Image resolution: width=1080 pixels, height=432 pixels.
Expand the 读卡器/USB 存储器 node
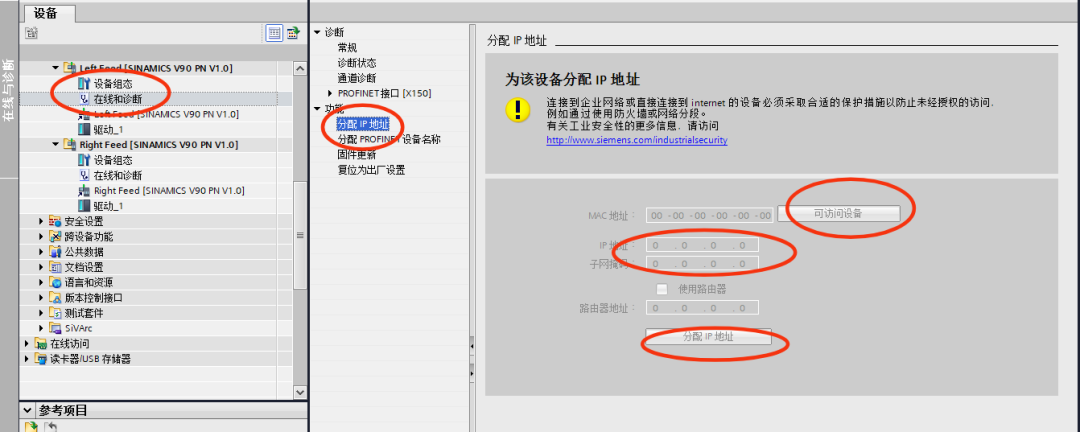28,358
